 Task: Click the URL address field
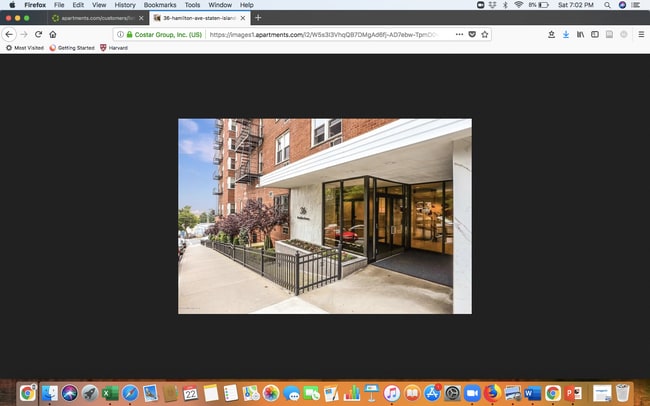click(x=330, y=34)
